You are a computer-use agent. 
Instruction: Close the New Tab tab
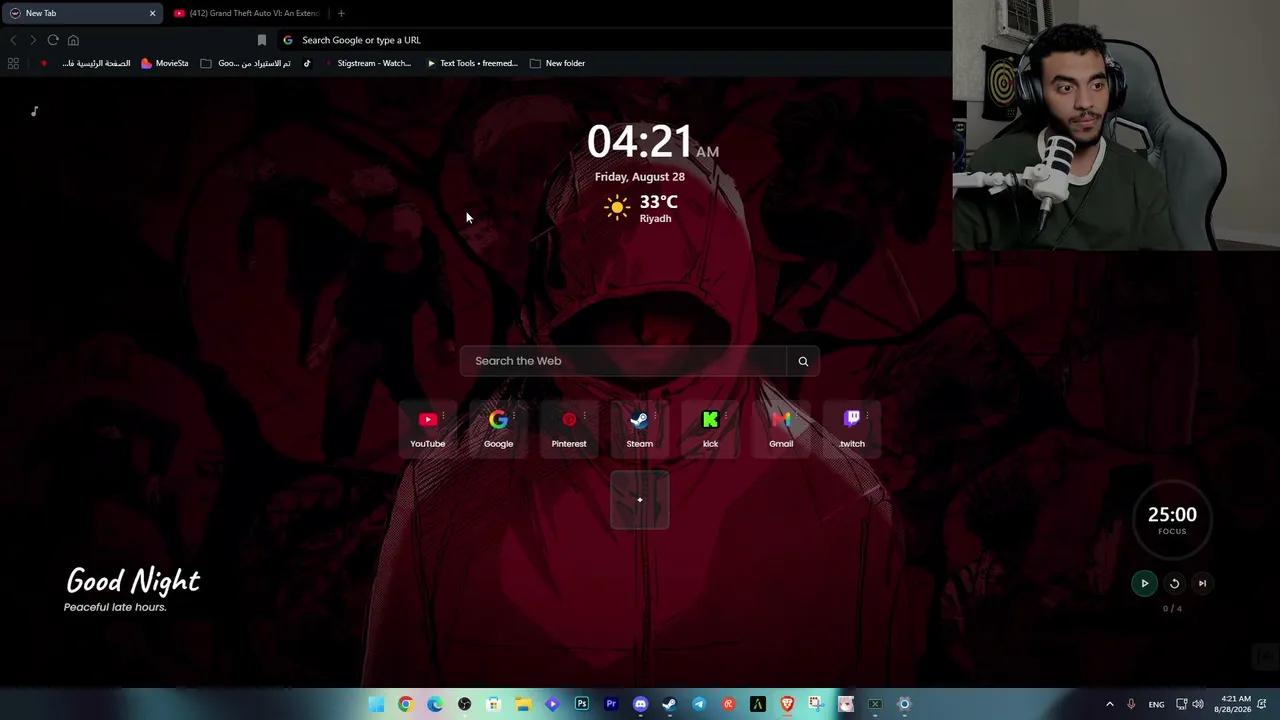click(152, 13)
